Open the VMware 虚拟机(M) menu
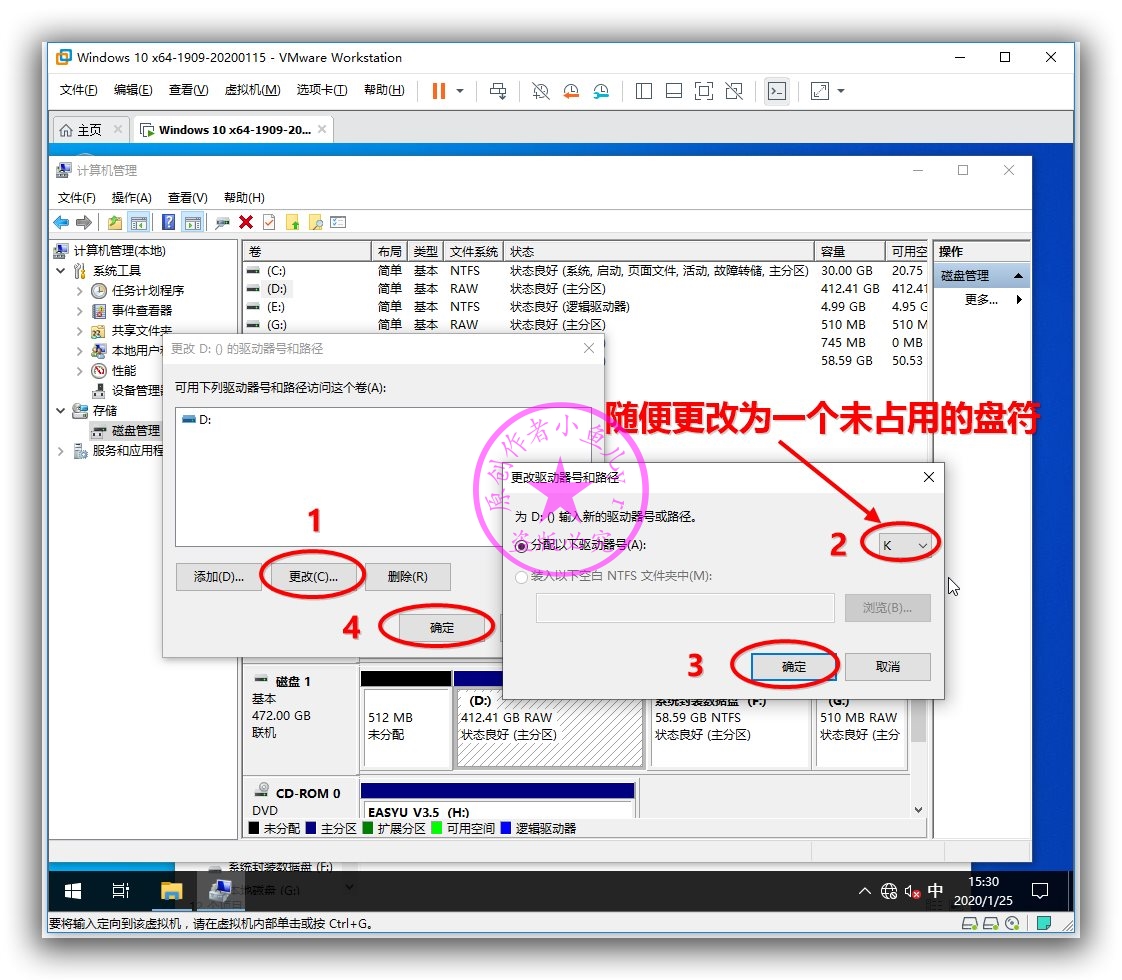Screen dimensions: 1122x980 point(252,90)
